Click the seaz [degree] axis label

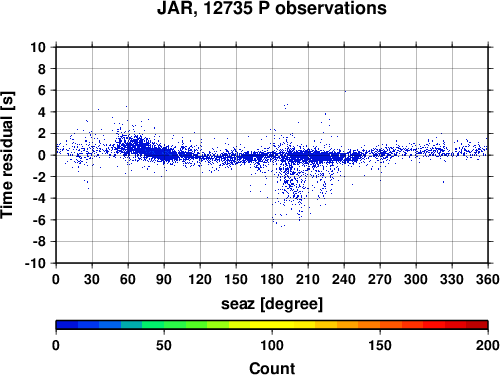coord(272,304)
